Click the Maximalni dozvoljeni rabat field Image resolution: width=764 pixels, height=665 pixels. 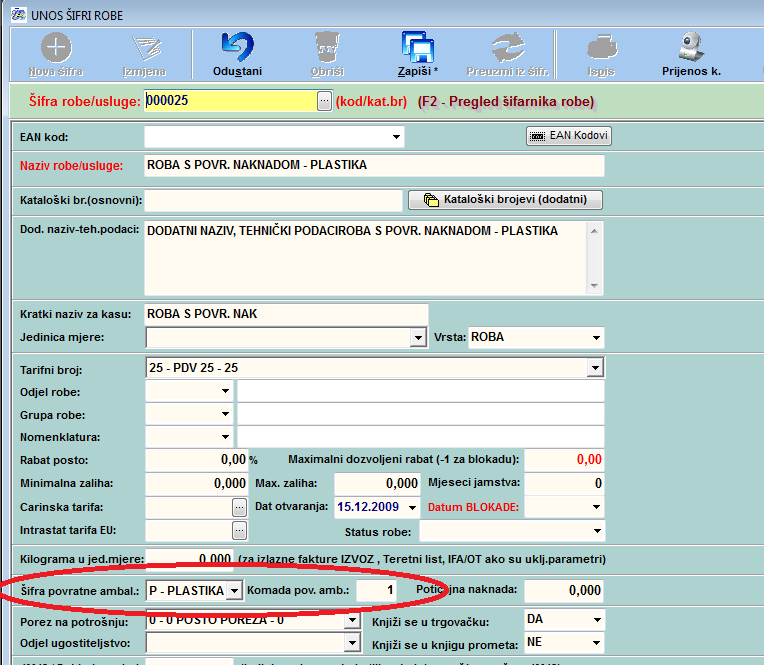[564, 460]
